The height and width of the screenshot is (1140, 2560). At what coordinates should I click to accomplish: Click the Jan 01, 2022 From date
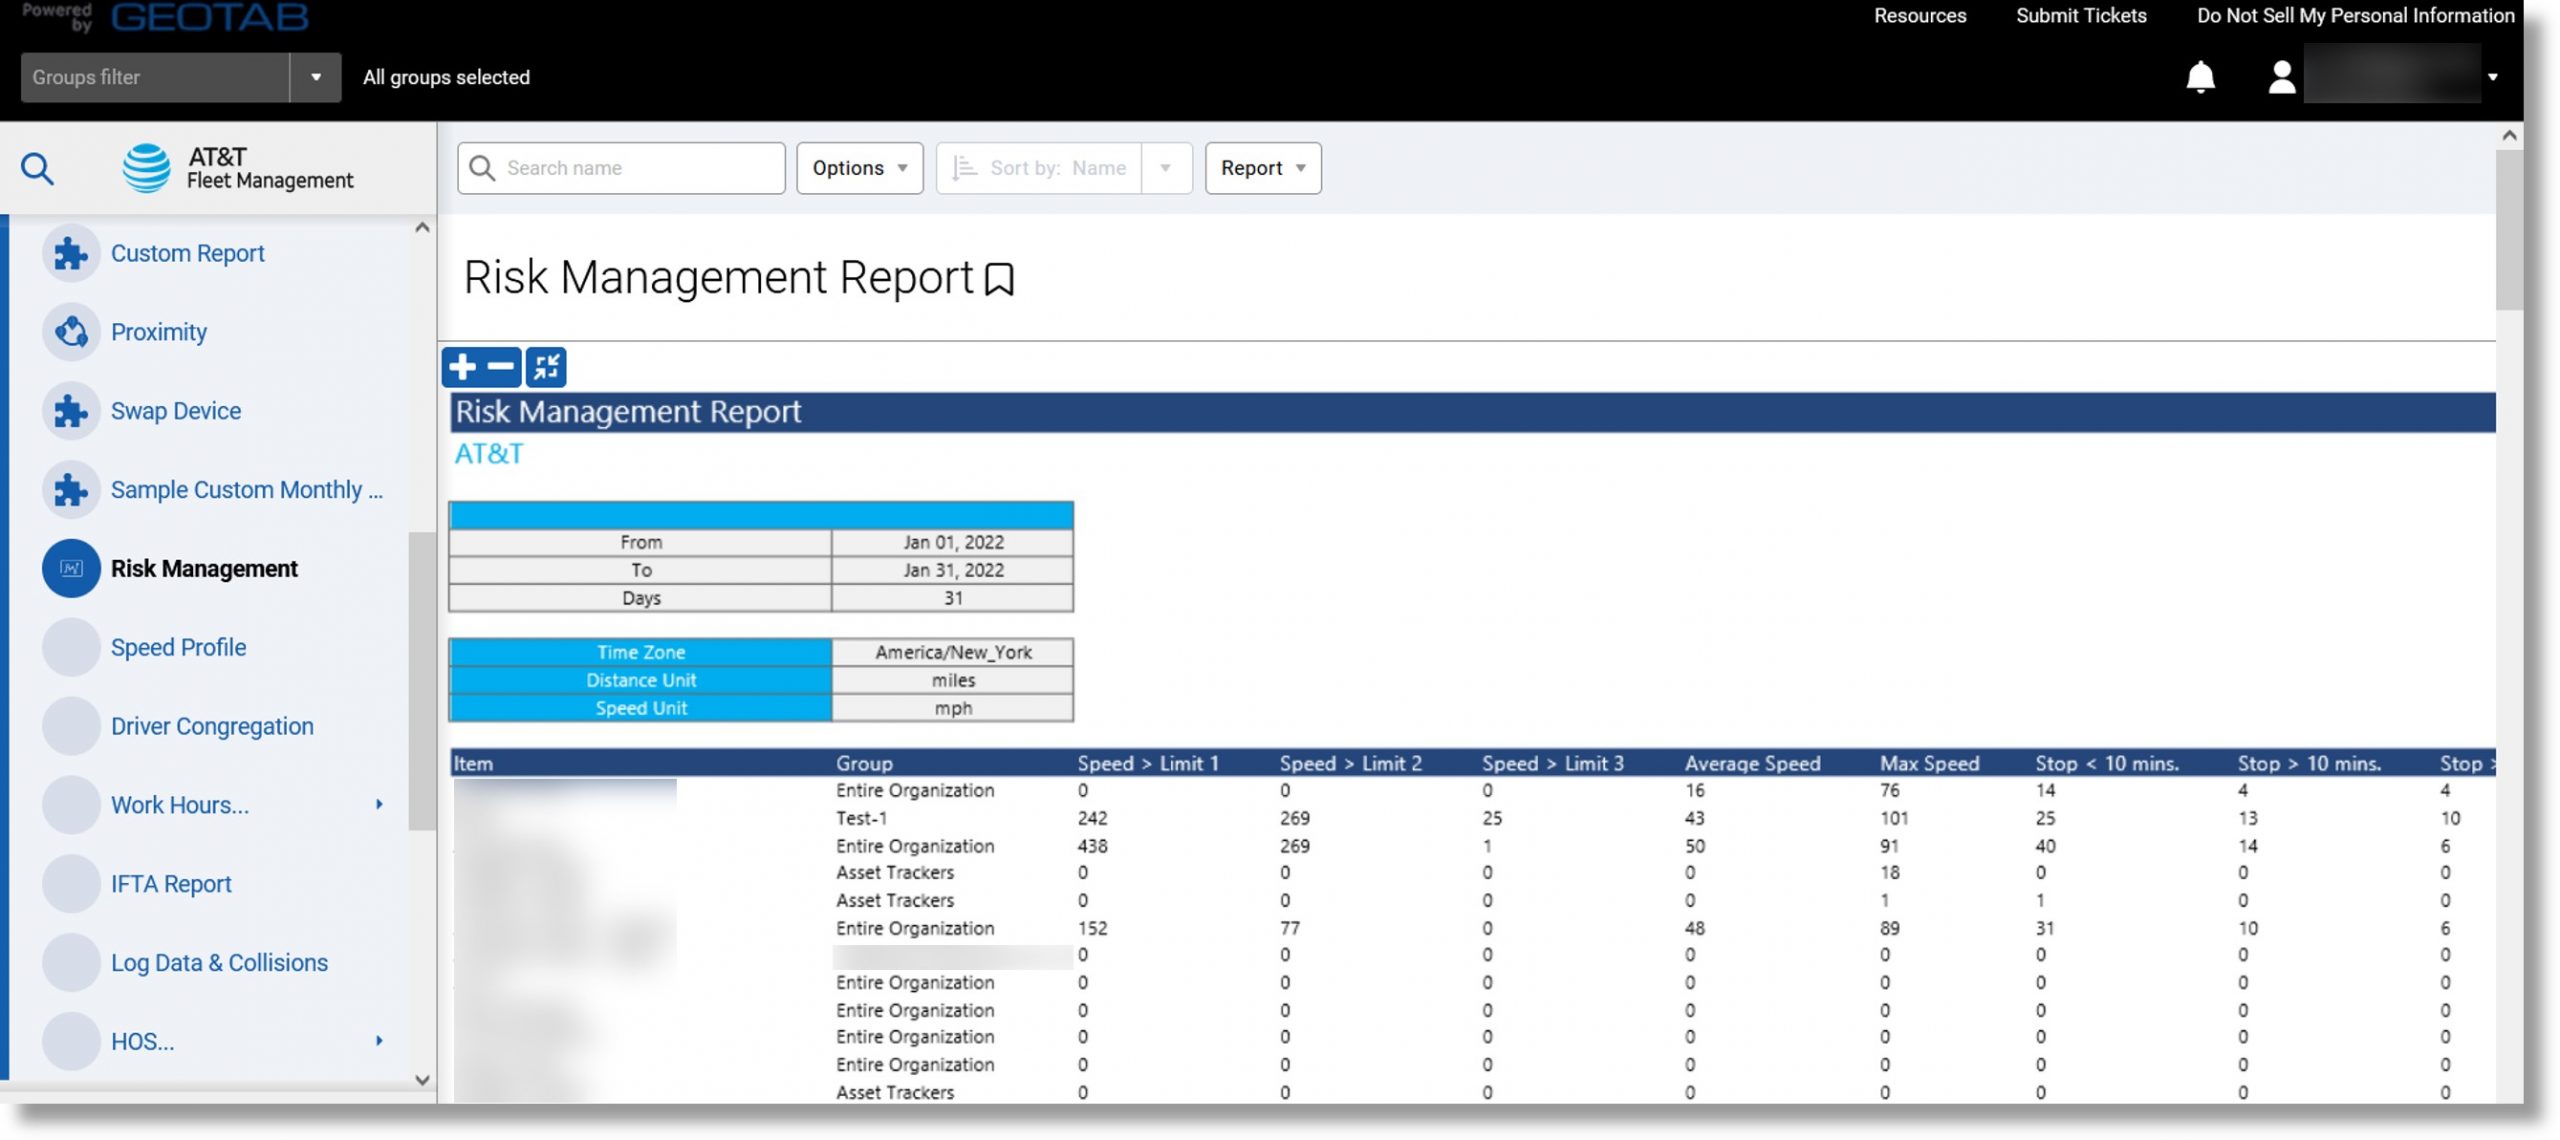953,542
